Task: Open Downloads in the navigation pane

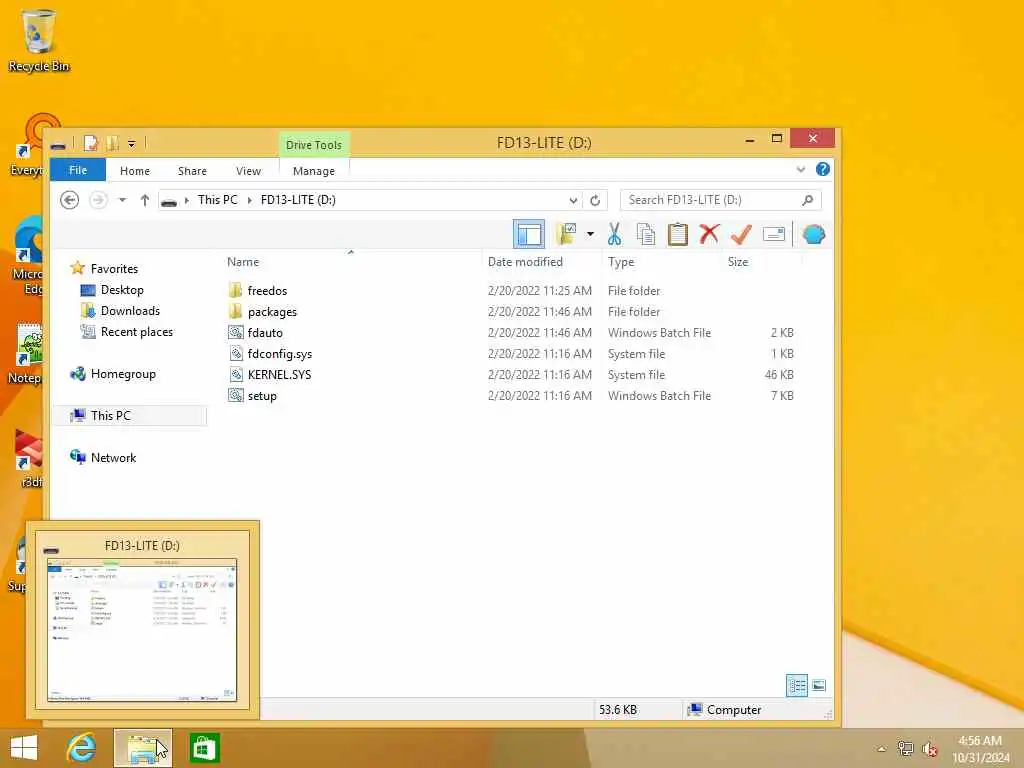Action: (x=130, y=310)
